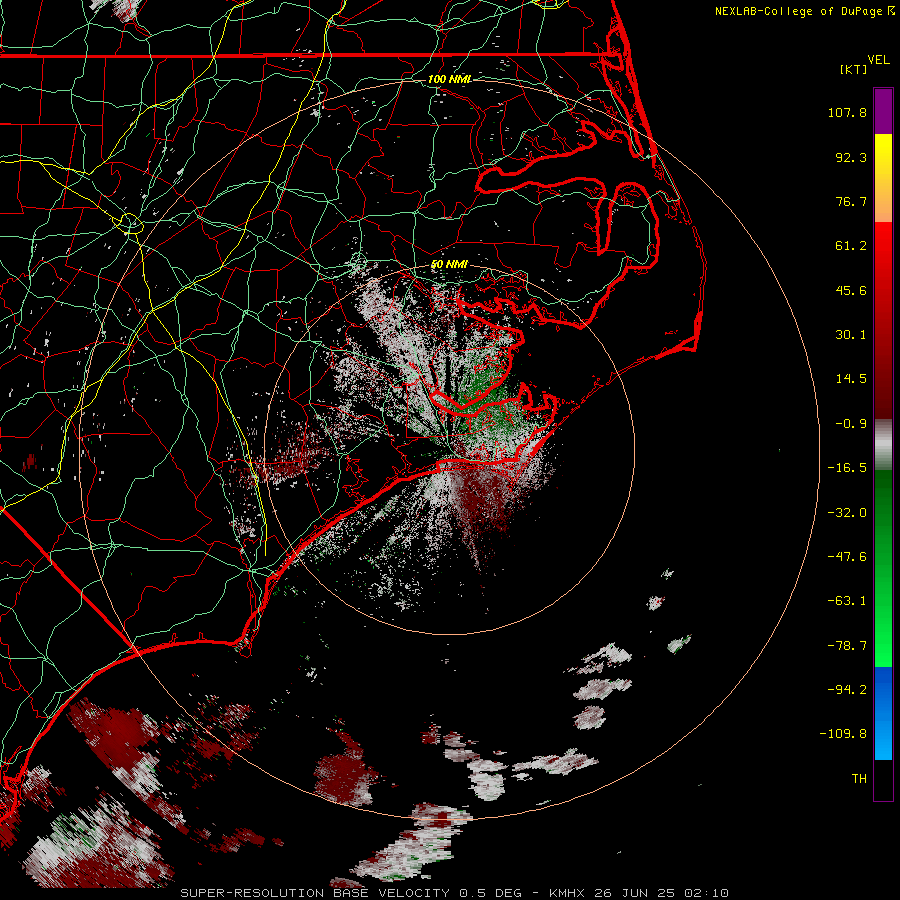Click the -16.5 velocity scale value
The height and width of the screenshot is (900, 900).
point(847,468)
